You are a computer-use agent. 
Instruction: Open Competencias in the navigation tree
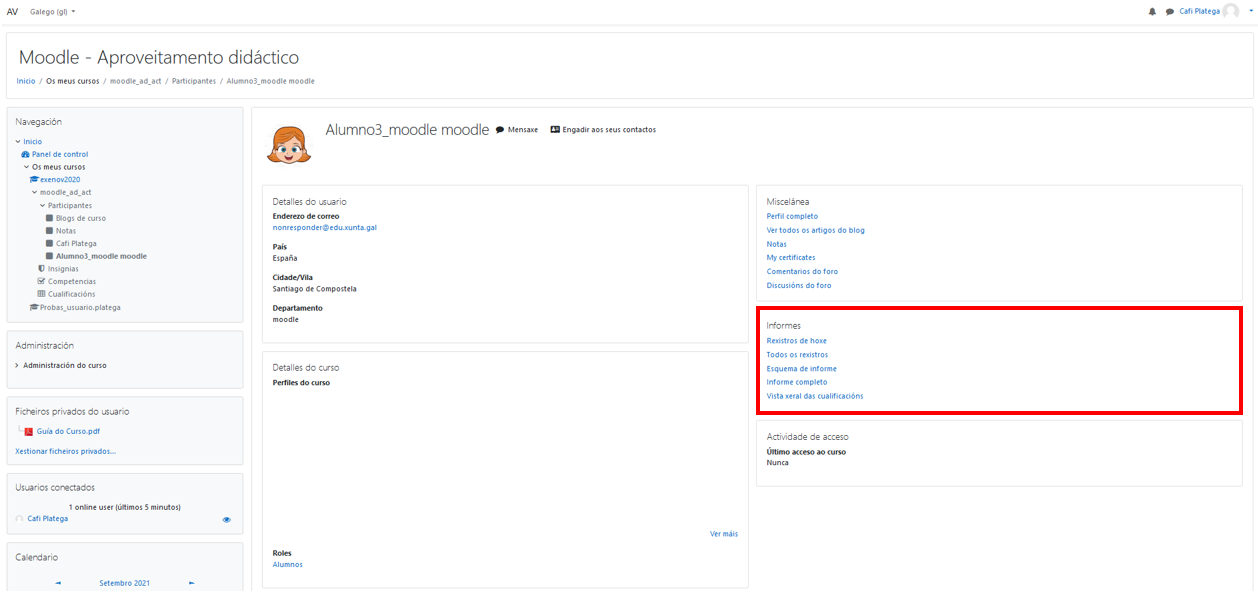click(x=71, y=282)
